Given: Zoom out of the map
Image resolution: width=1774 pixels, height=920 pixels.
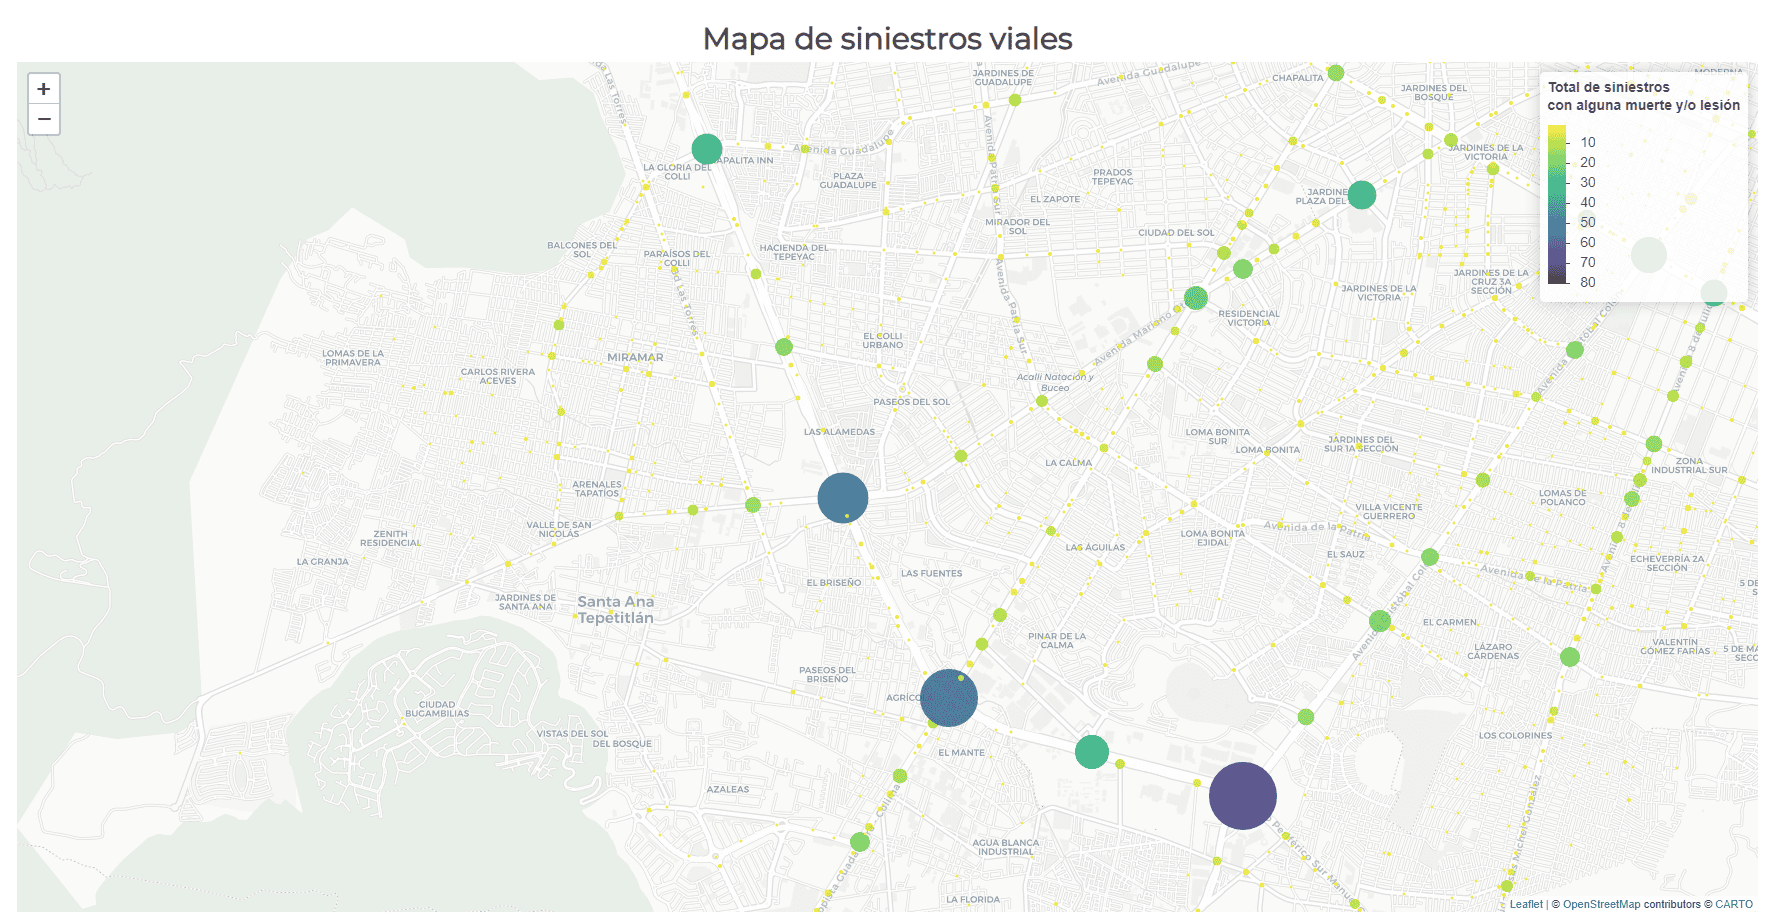Looking at the screenshot, I should pos(44,119).
